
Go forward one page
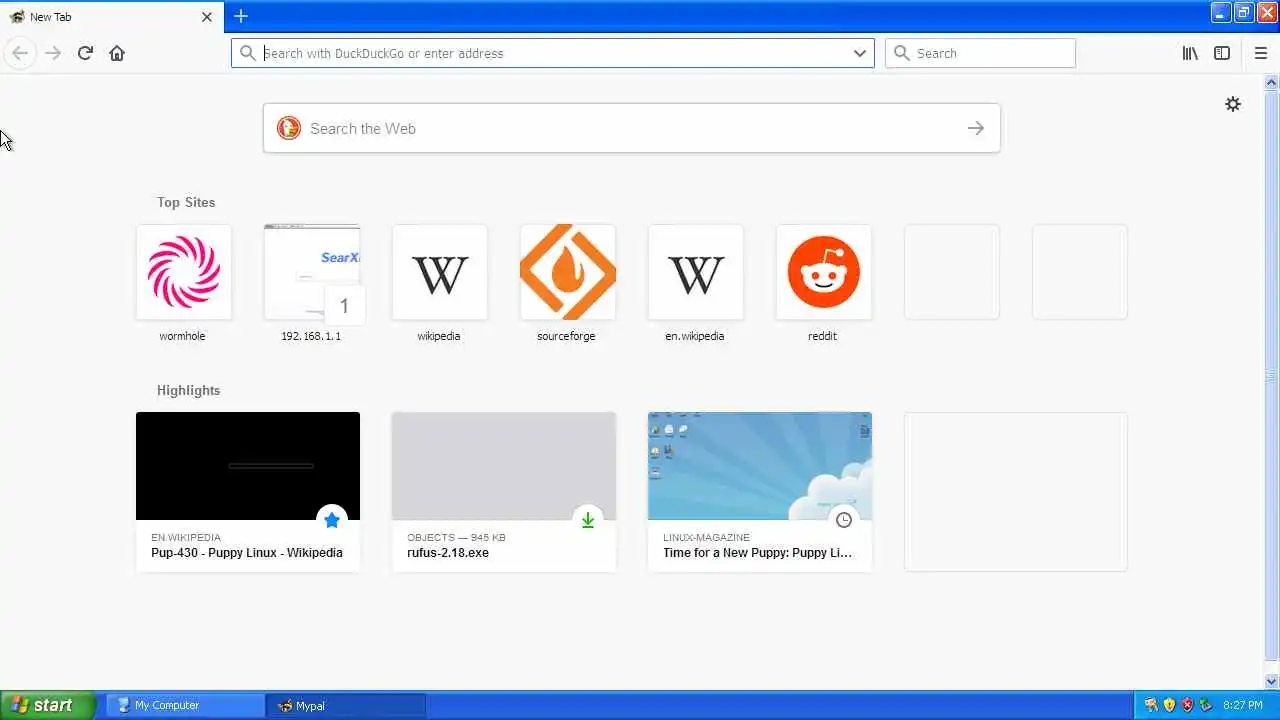pyautogui.click(x=53, y=53)
